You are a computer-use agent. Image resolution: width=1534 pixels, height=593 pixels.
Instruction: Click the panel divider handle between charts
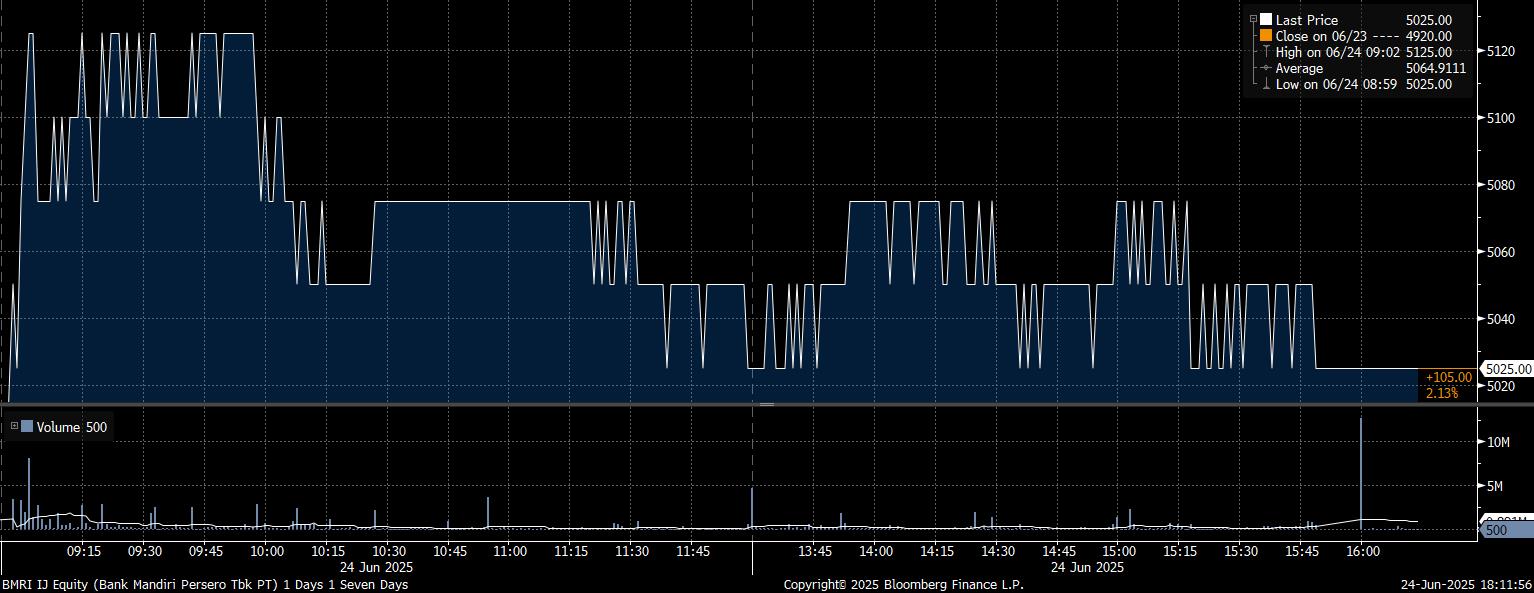coord(766,405)
